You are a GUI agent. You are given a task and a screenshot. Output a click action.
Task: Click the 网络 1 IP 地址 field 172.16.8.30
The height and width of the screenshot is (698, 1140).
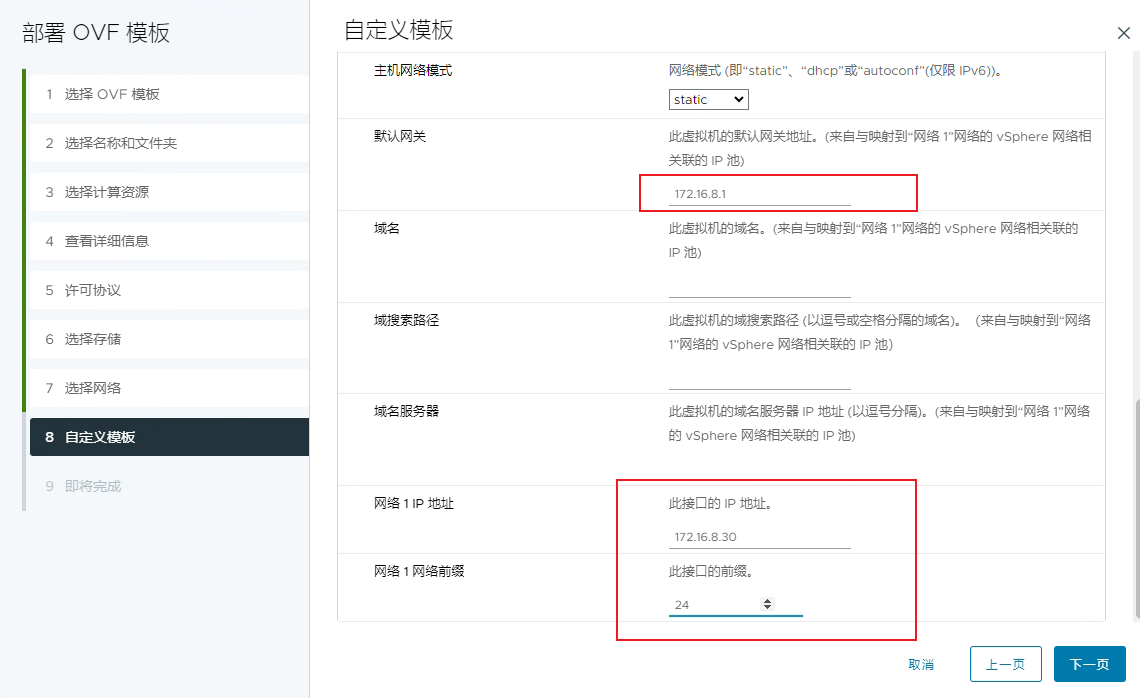(759, 537)
